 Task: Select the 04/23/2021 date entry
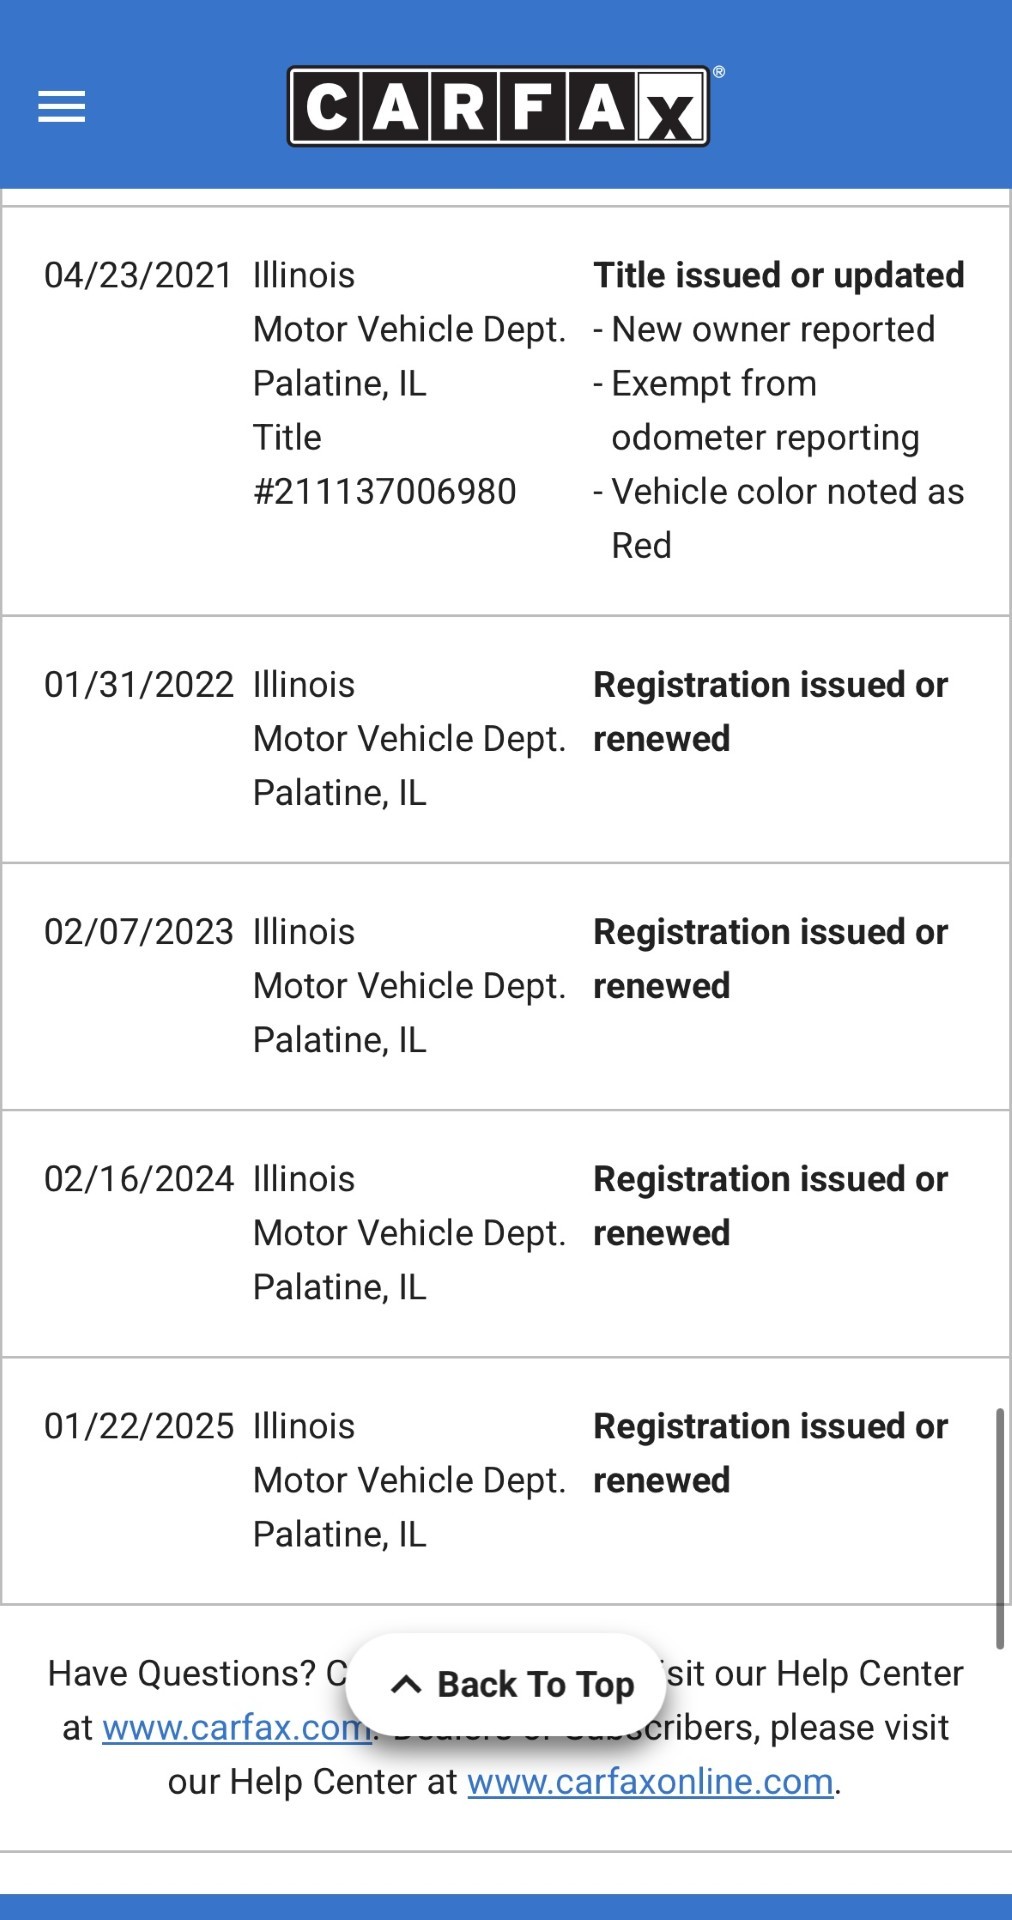(x=138, y=276)
